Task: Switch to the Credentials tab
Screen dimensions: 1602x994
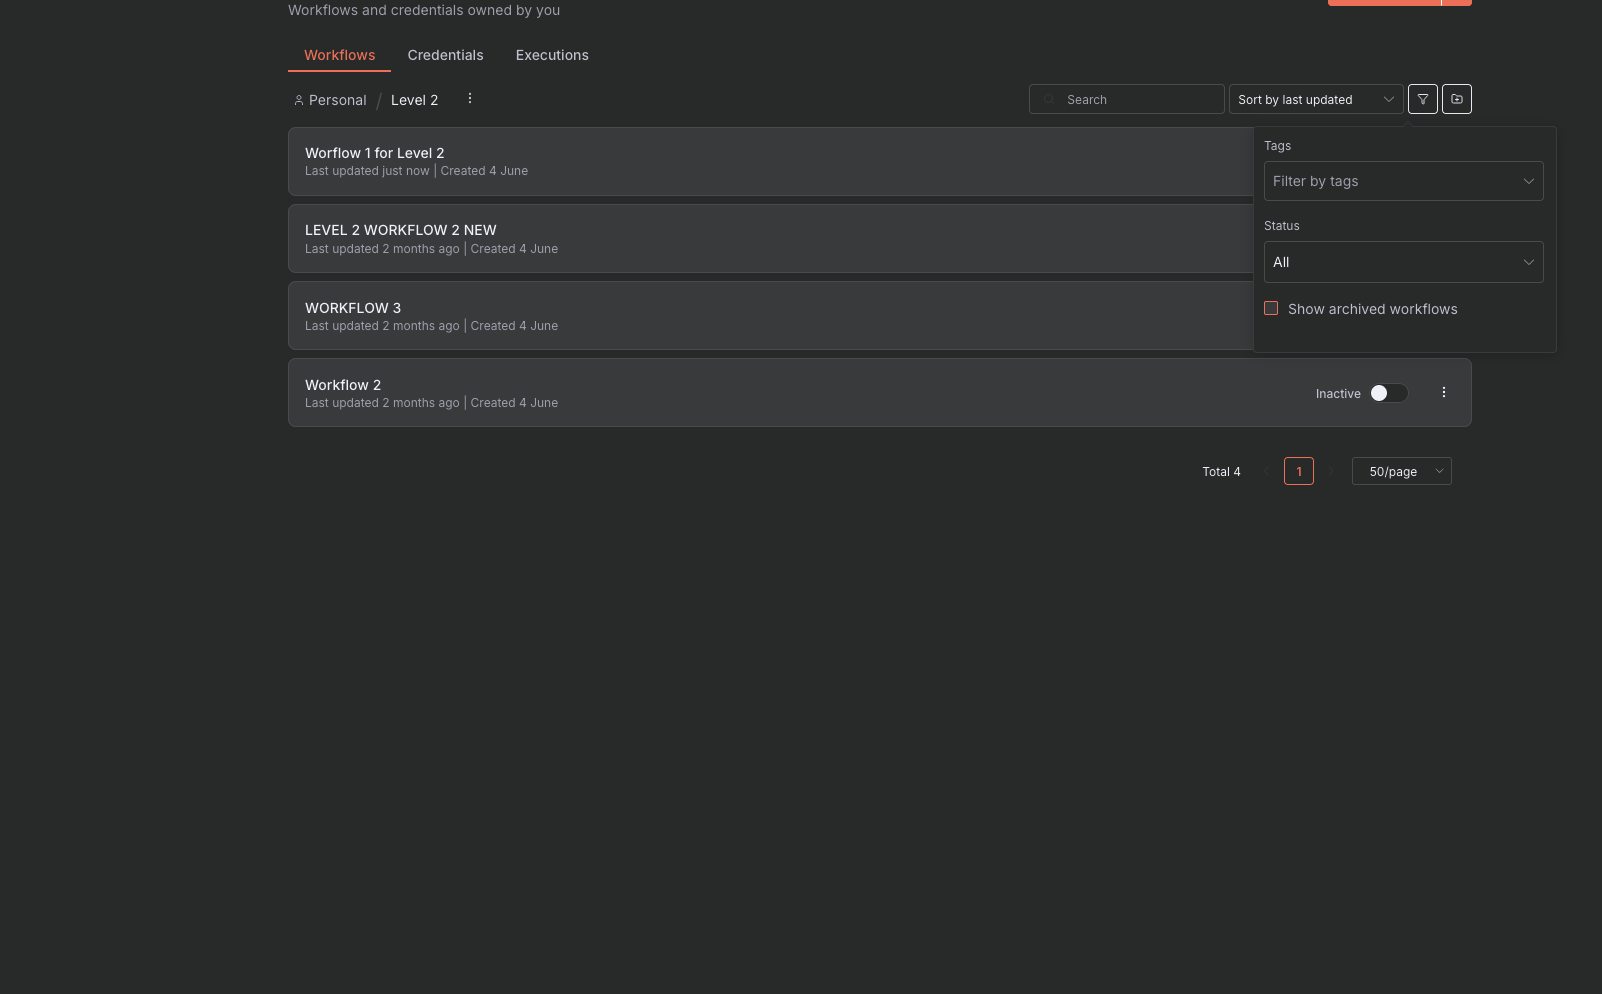Action: [445, 55]
